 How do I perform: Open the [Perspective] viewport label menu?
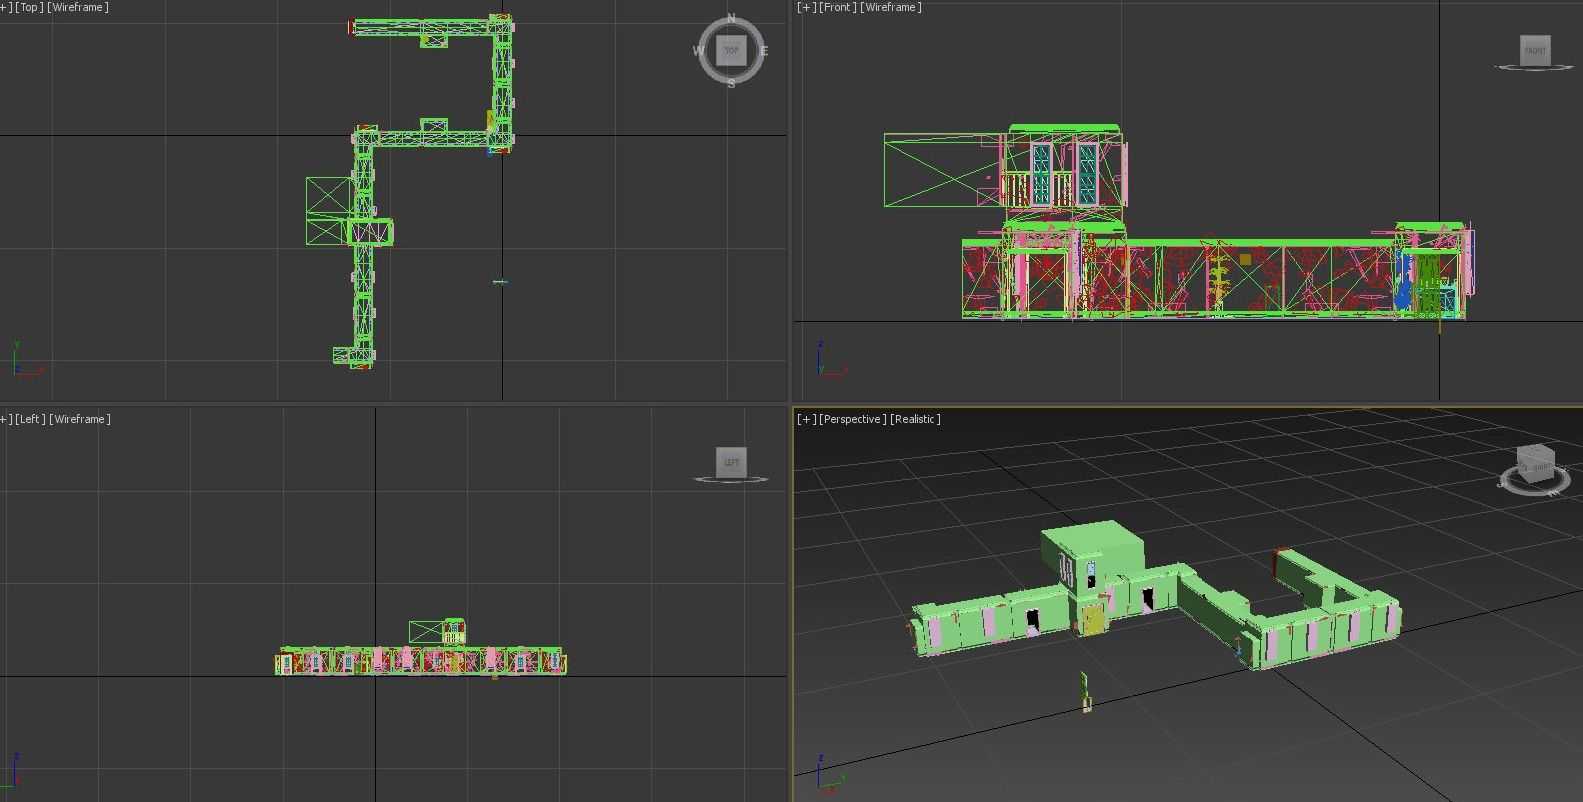point(852,420)
